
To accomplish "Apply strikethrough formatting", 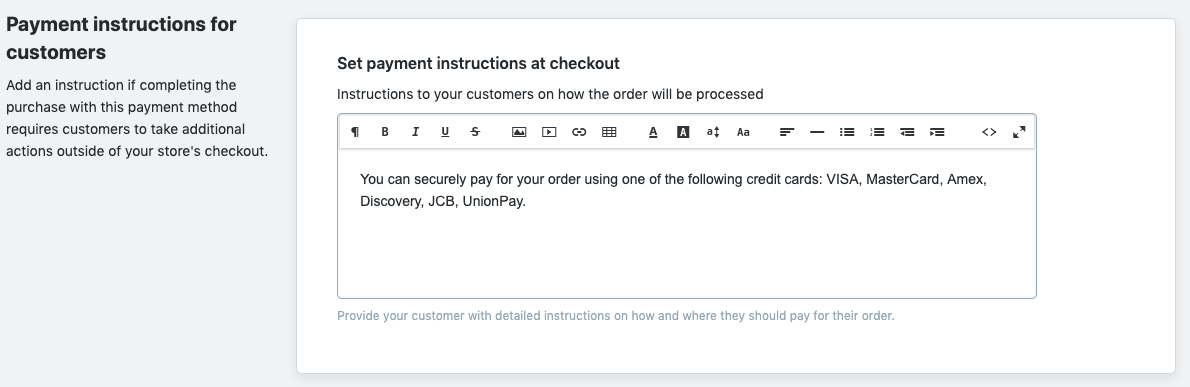I will pyautogui.click(x=475, y=132).
